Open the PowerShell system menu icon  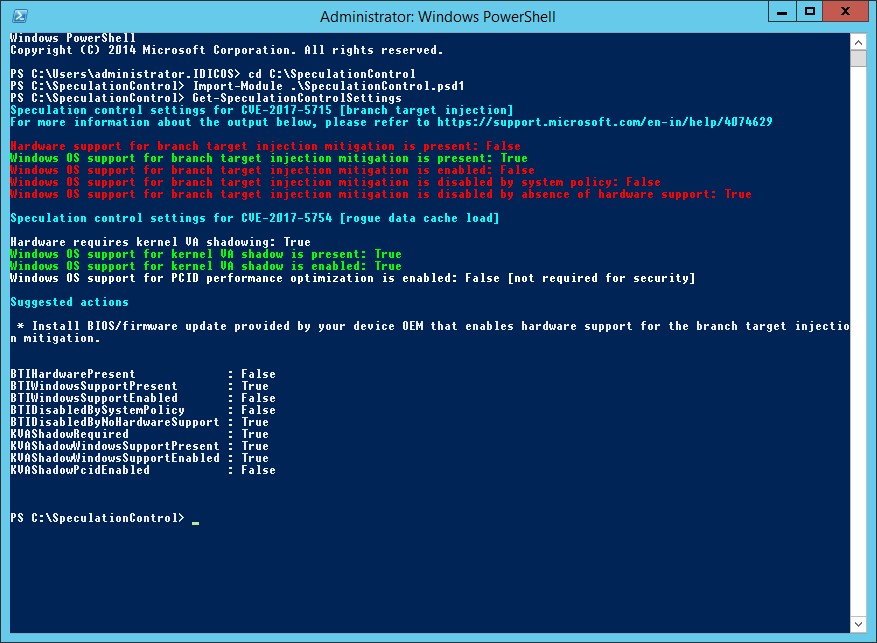tap(20, 16)
